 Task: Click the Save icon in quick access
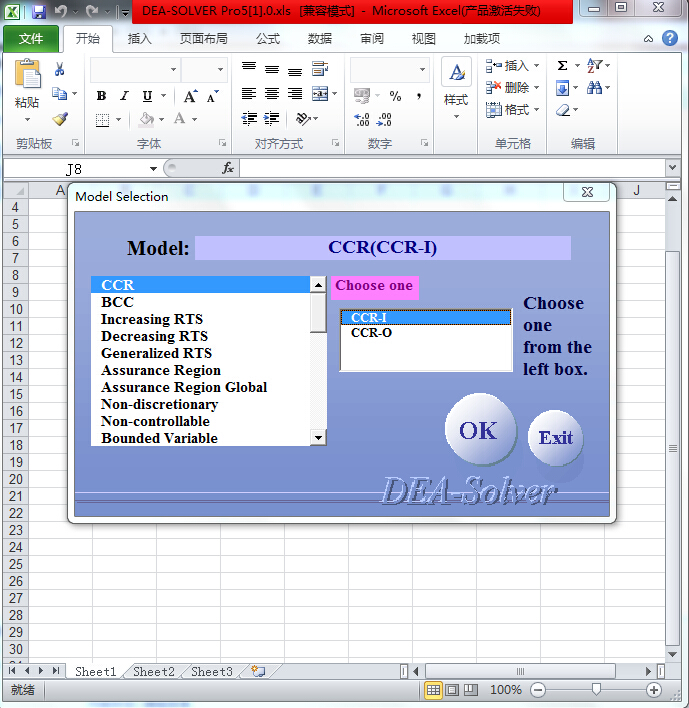(38, 11)
